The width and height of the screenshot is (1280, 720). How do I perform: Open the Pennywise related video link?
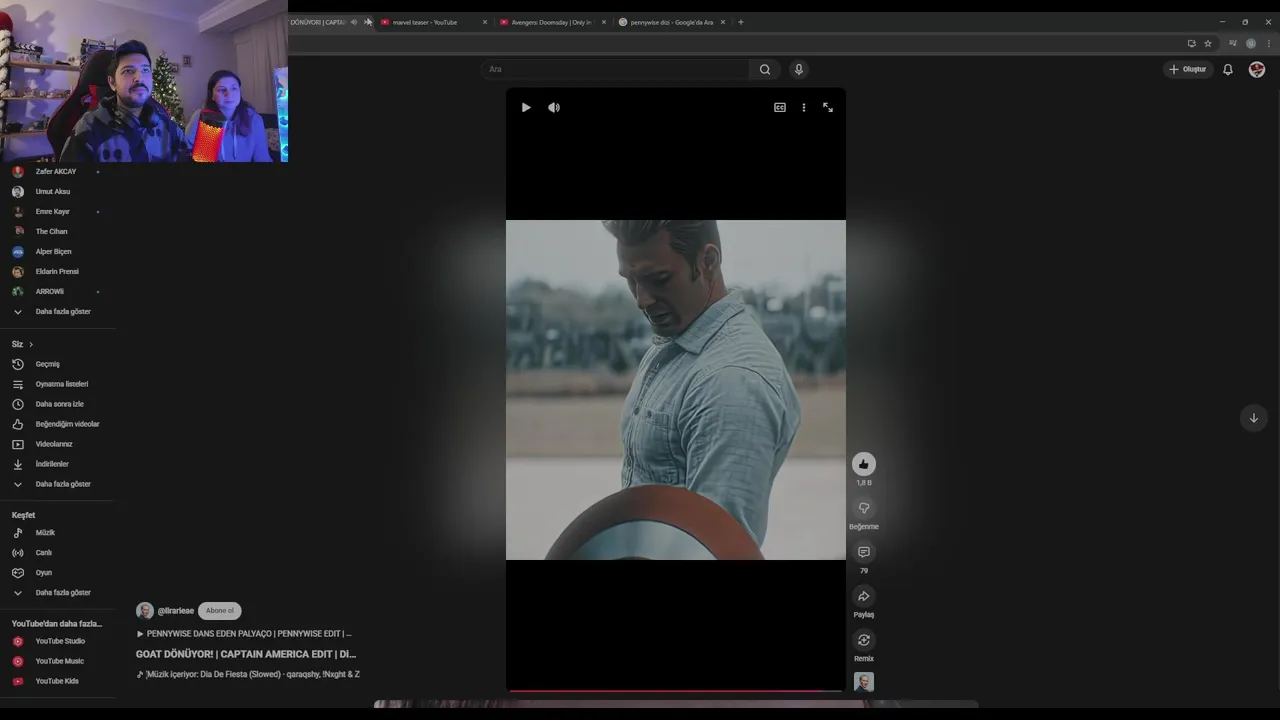point(244,634)
